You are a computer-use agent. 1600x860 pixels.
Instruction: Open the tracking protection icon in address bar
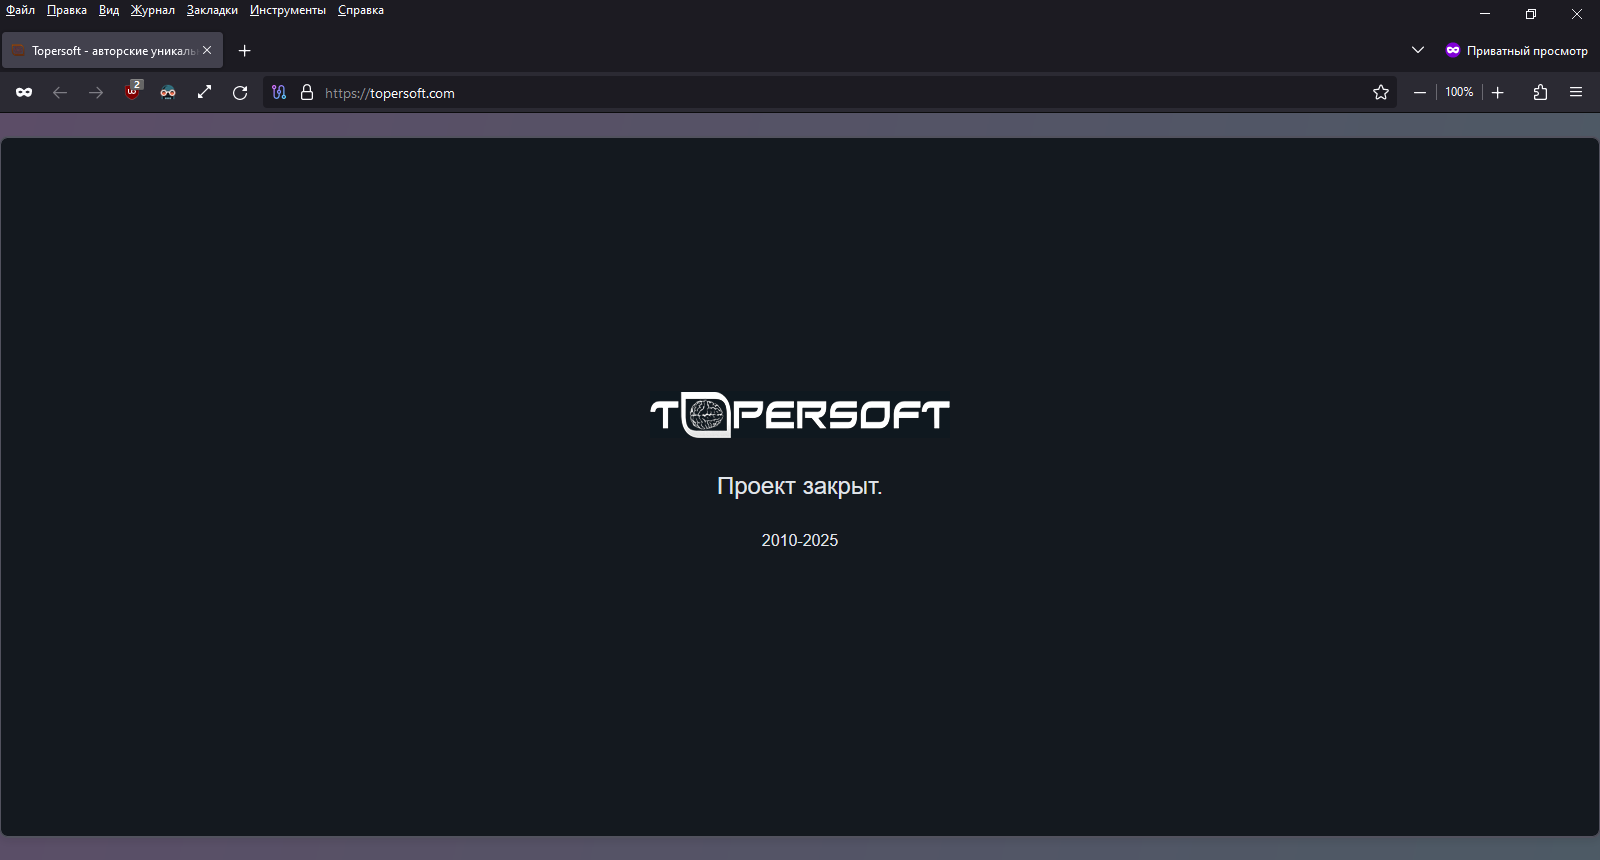(x=279, y=92)
